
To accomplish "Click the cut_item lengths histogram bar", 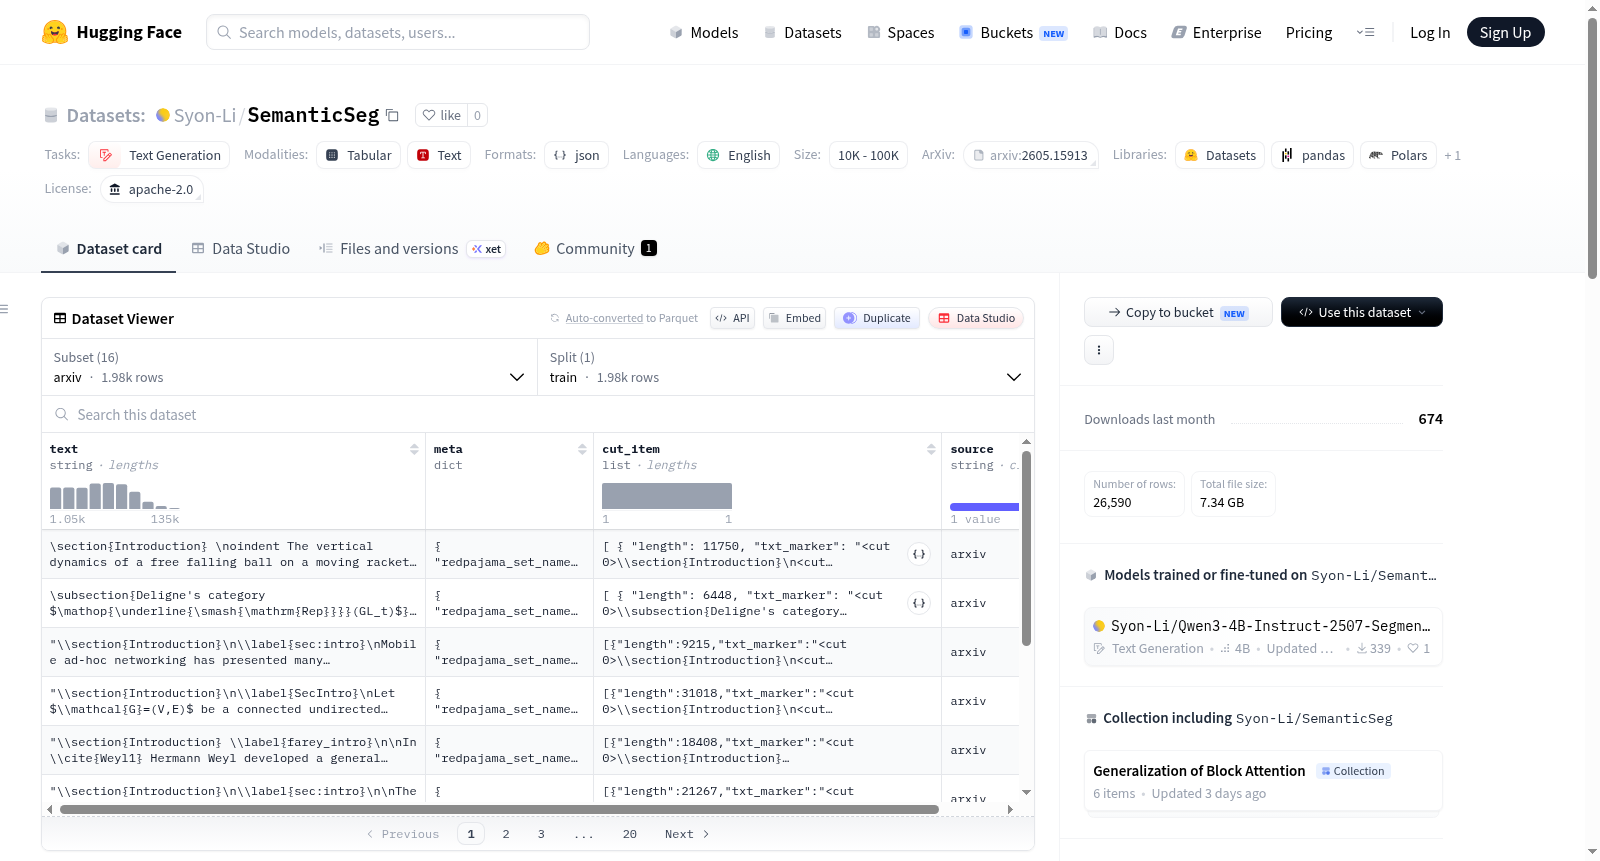I will 667,496.
